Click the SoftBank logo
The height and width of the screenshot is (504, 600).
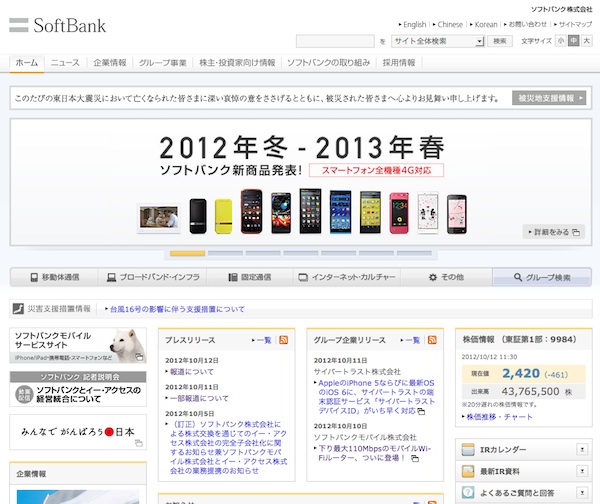point(57,26)
